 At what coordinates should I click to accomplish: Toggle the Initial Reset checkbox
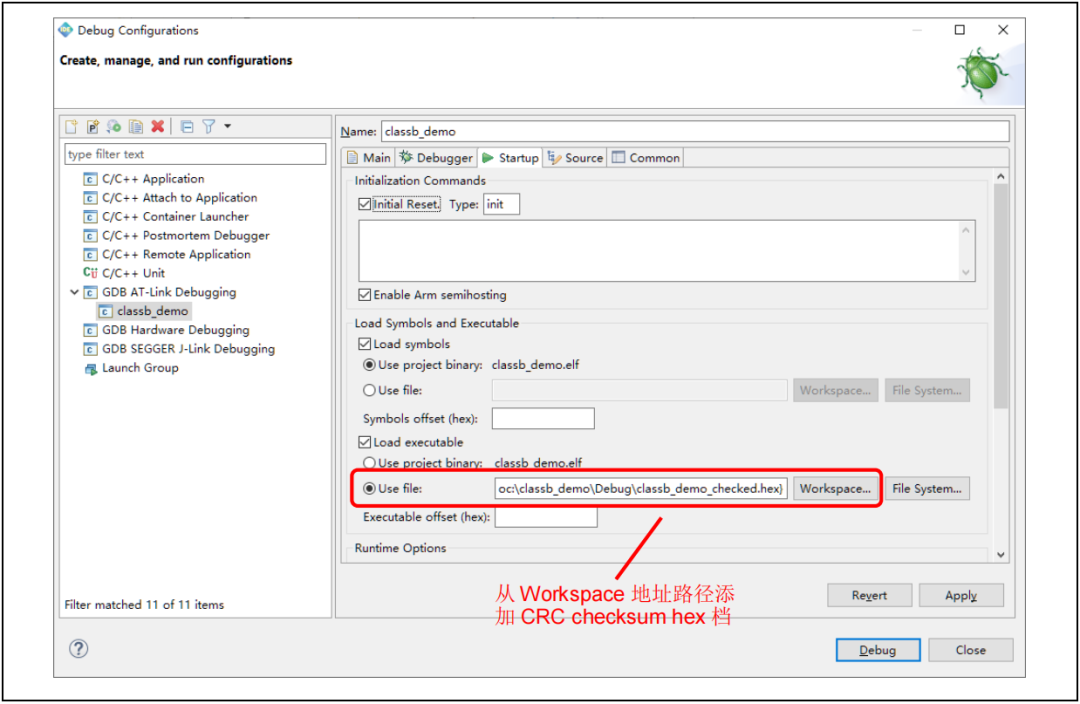pos(365,204)
